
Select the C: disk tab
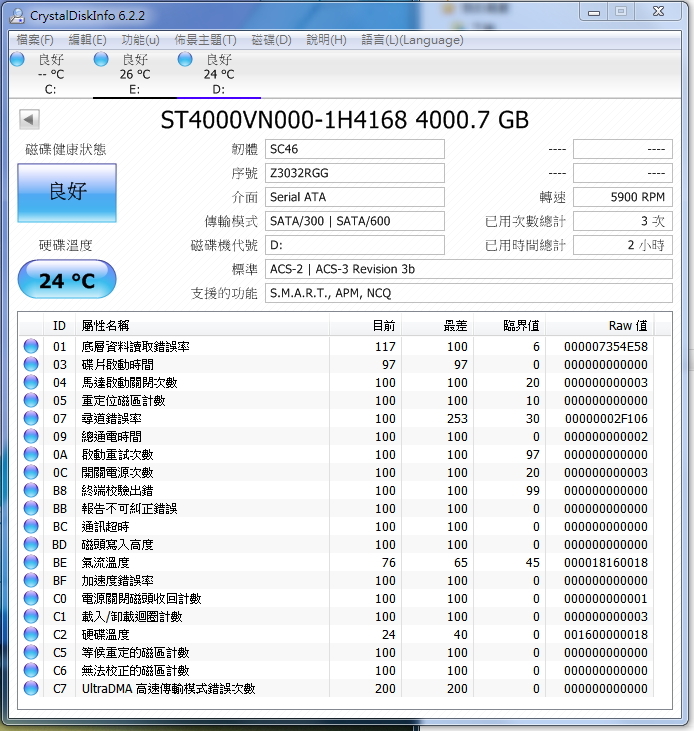pyautogui.click(x=50, y=74)
